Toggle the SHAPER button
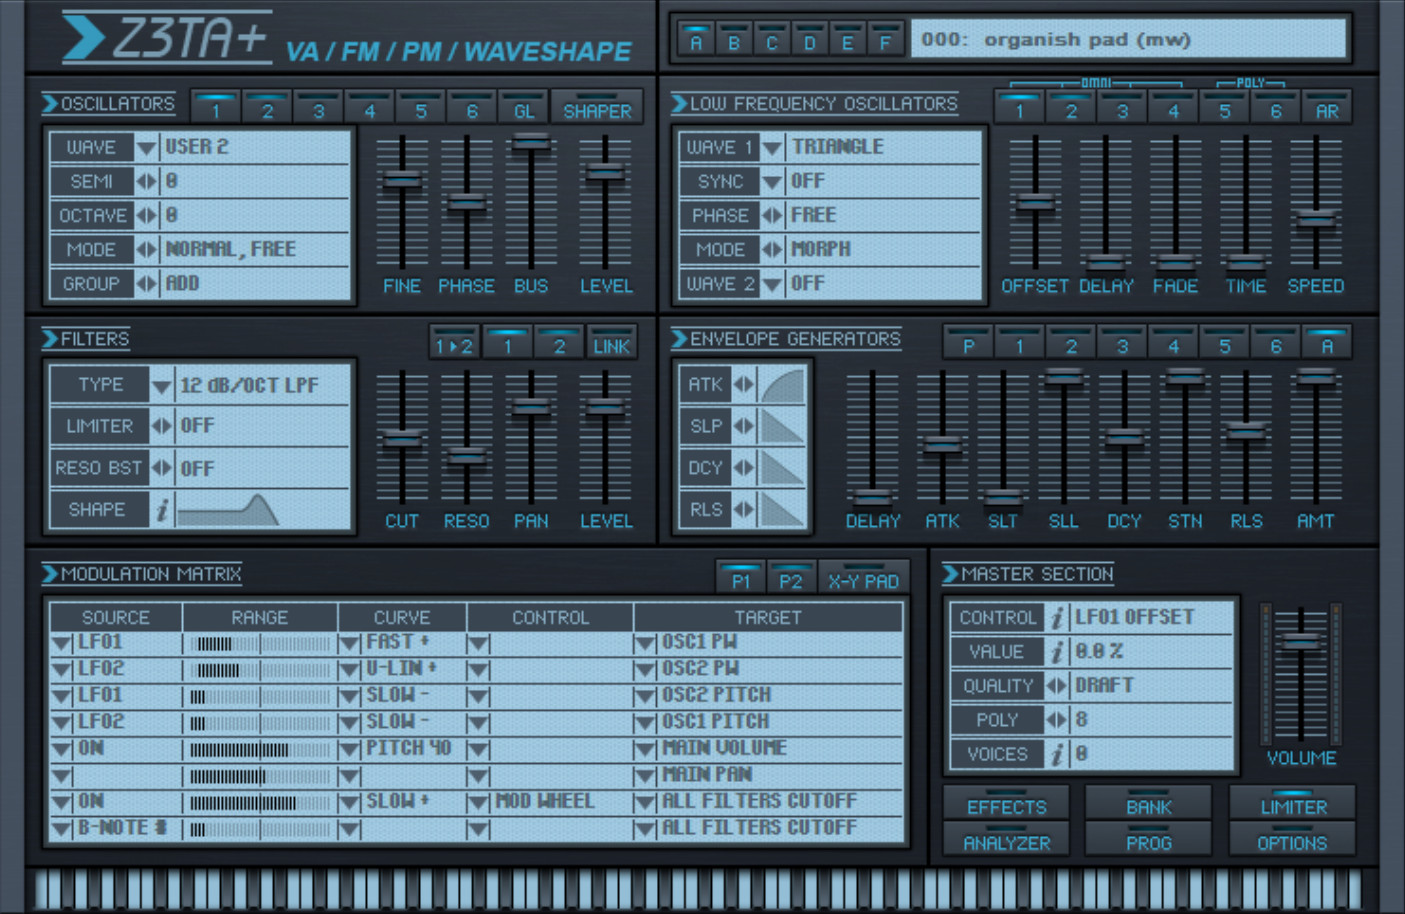The width and height of the screenshot is (1405, 914). coord(597,108)
